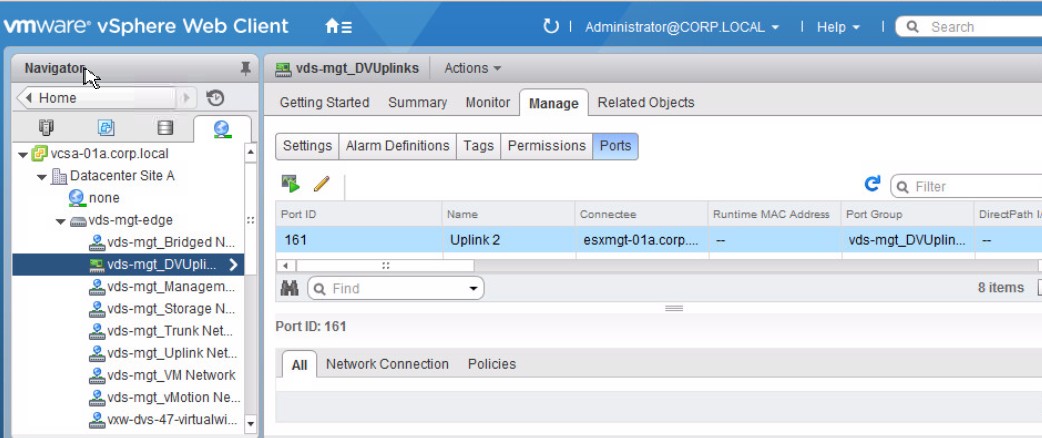Select vds-mgt_Uplink Net... port group
Image resolution: width=1042 pixels, height=438 pixels.
162,353
